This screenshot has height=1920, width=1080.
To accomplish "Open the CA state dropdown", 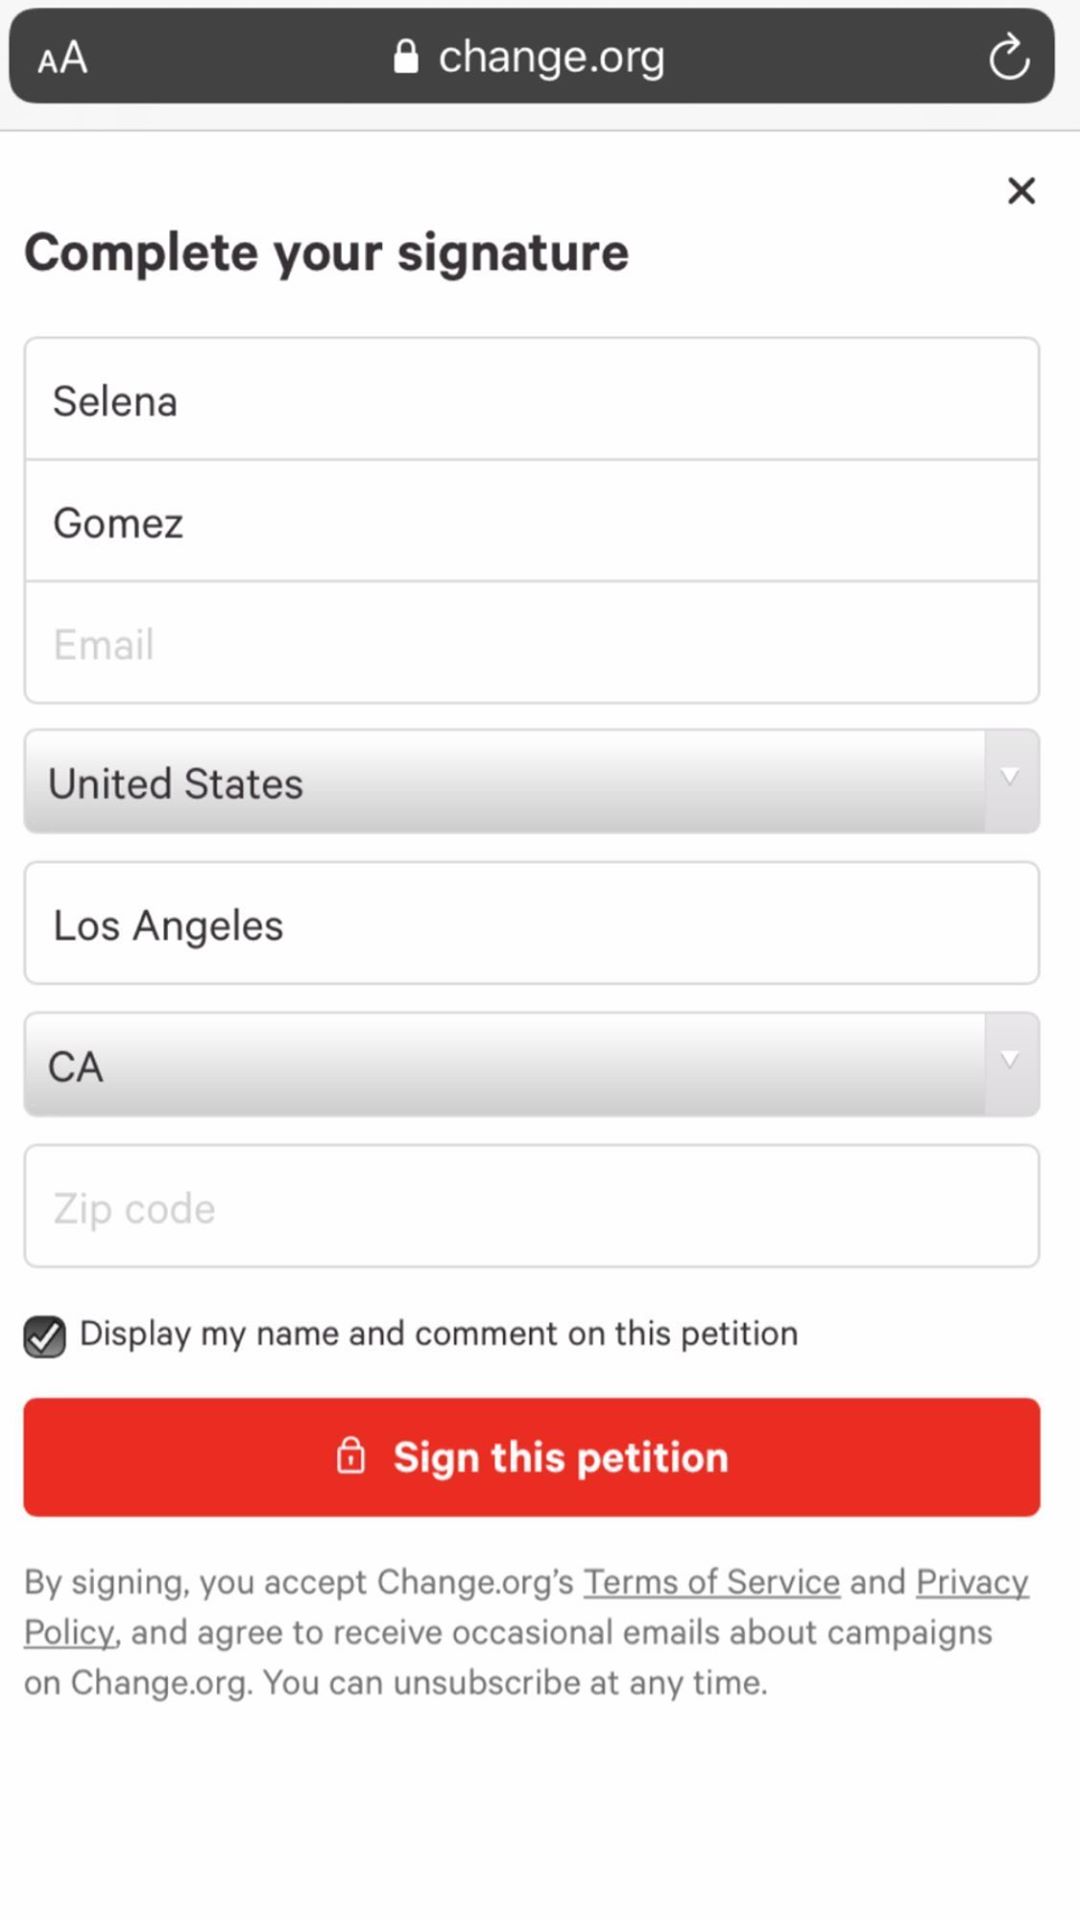I will tap(500, 1065).
